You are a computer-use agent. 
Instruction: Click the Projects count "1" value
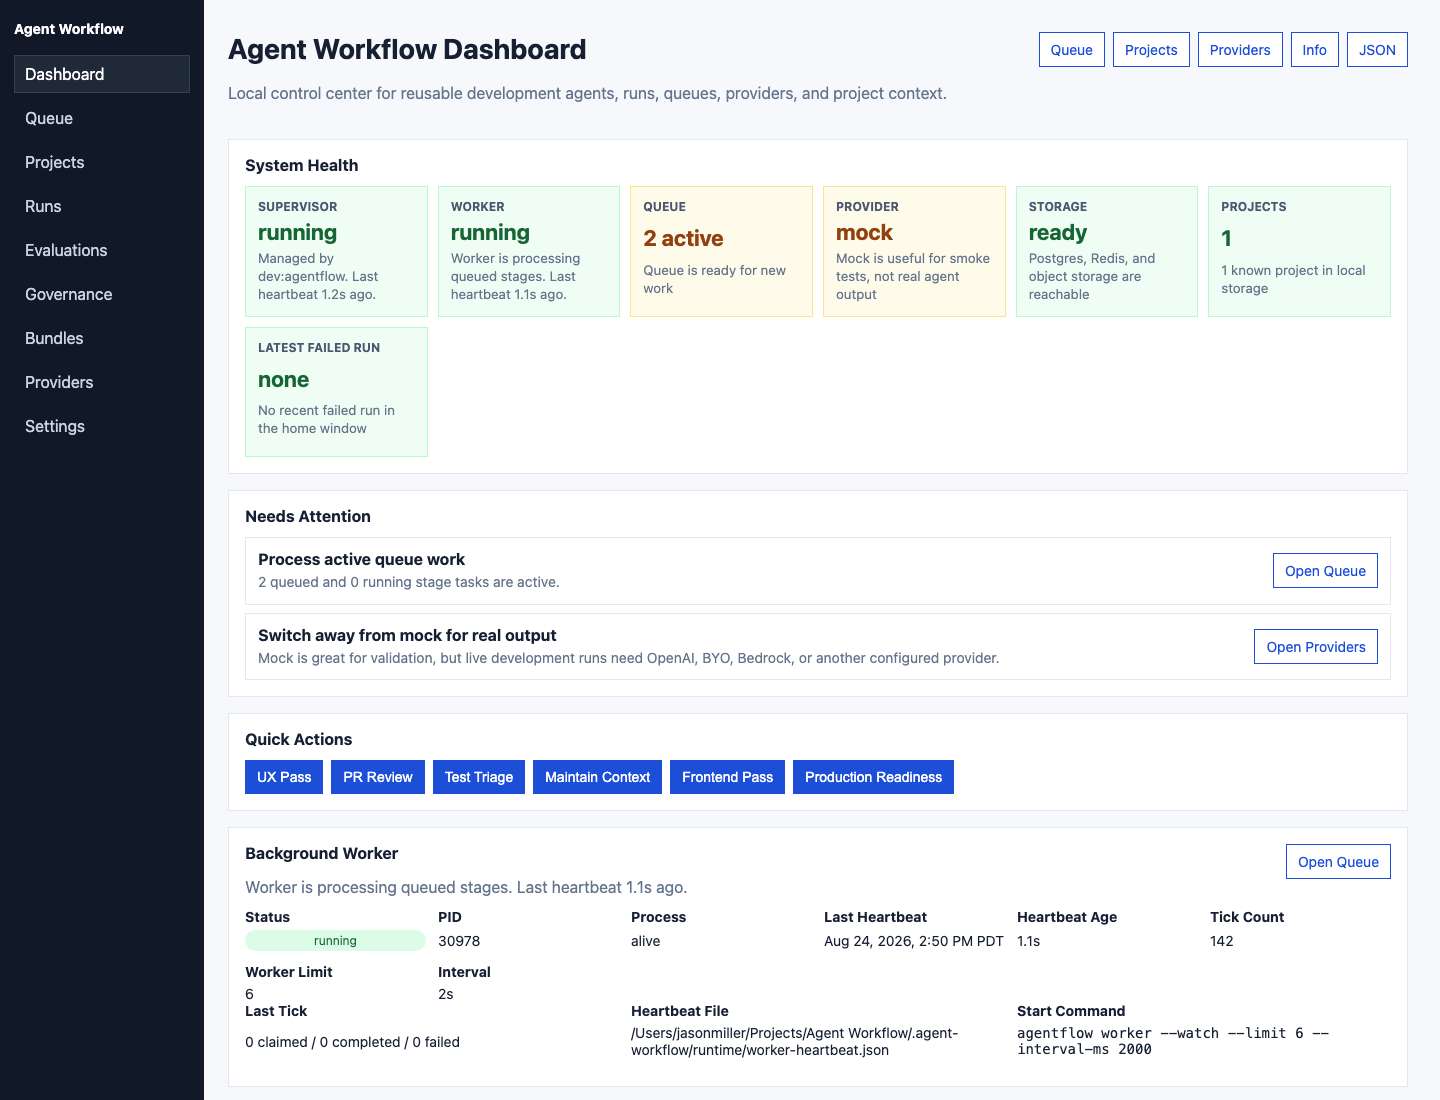click(1227, 238)
